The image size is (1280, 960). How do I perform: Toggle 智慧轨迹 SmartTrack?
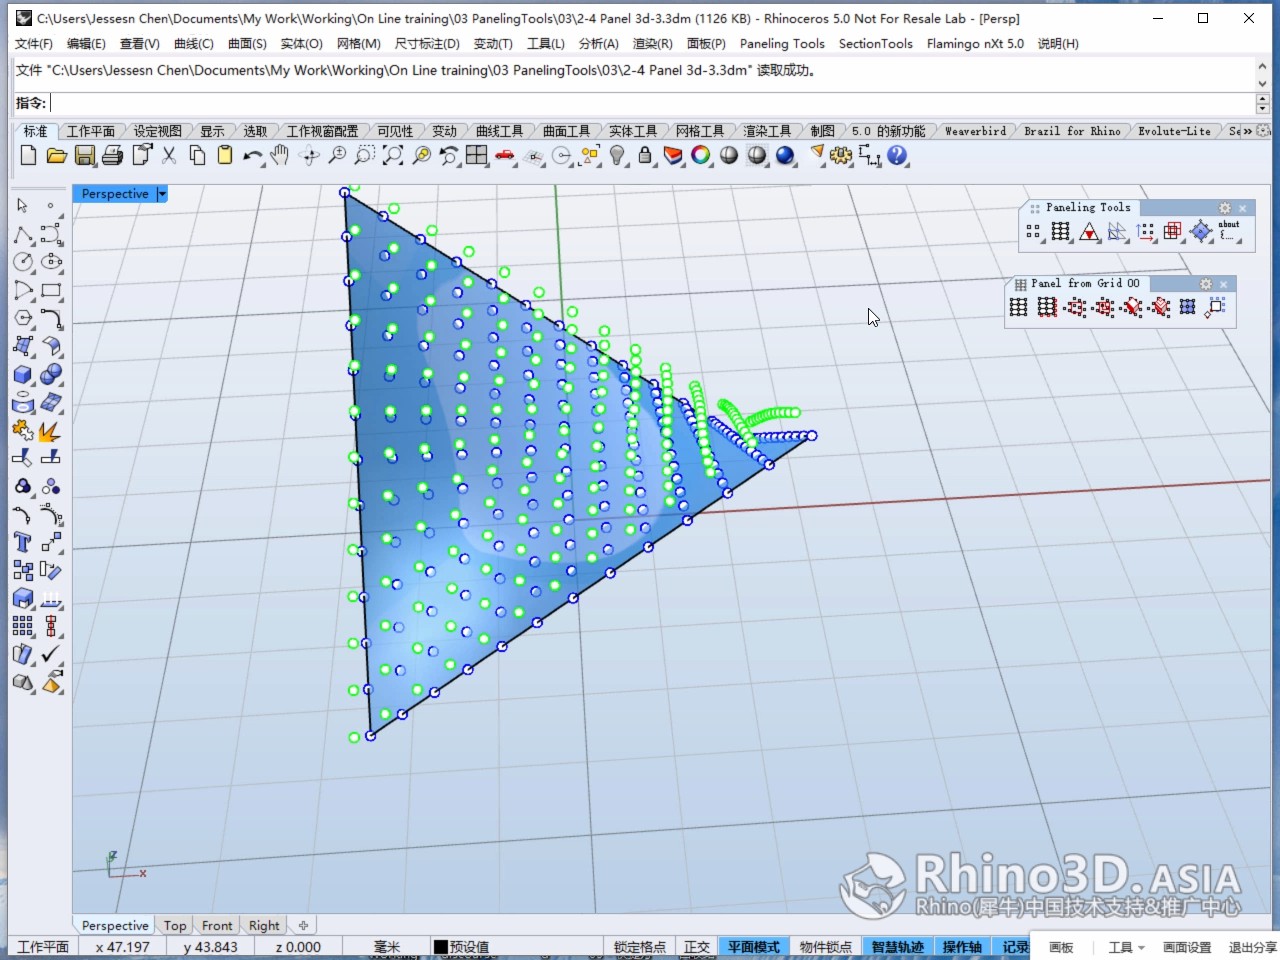[x=898, y=947]
